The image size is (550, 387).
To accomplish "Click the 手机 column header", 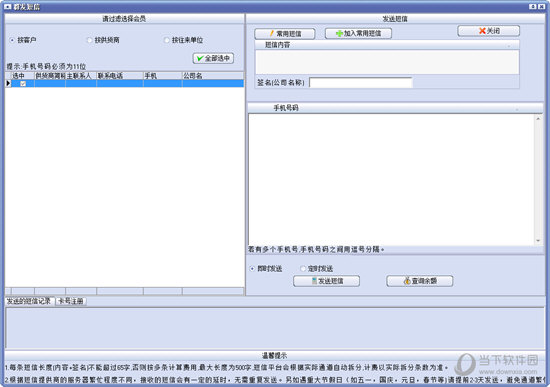I will pyautogui.click(x=163, y=76).
